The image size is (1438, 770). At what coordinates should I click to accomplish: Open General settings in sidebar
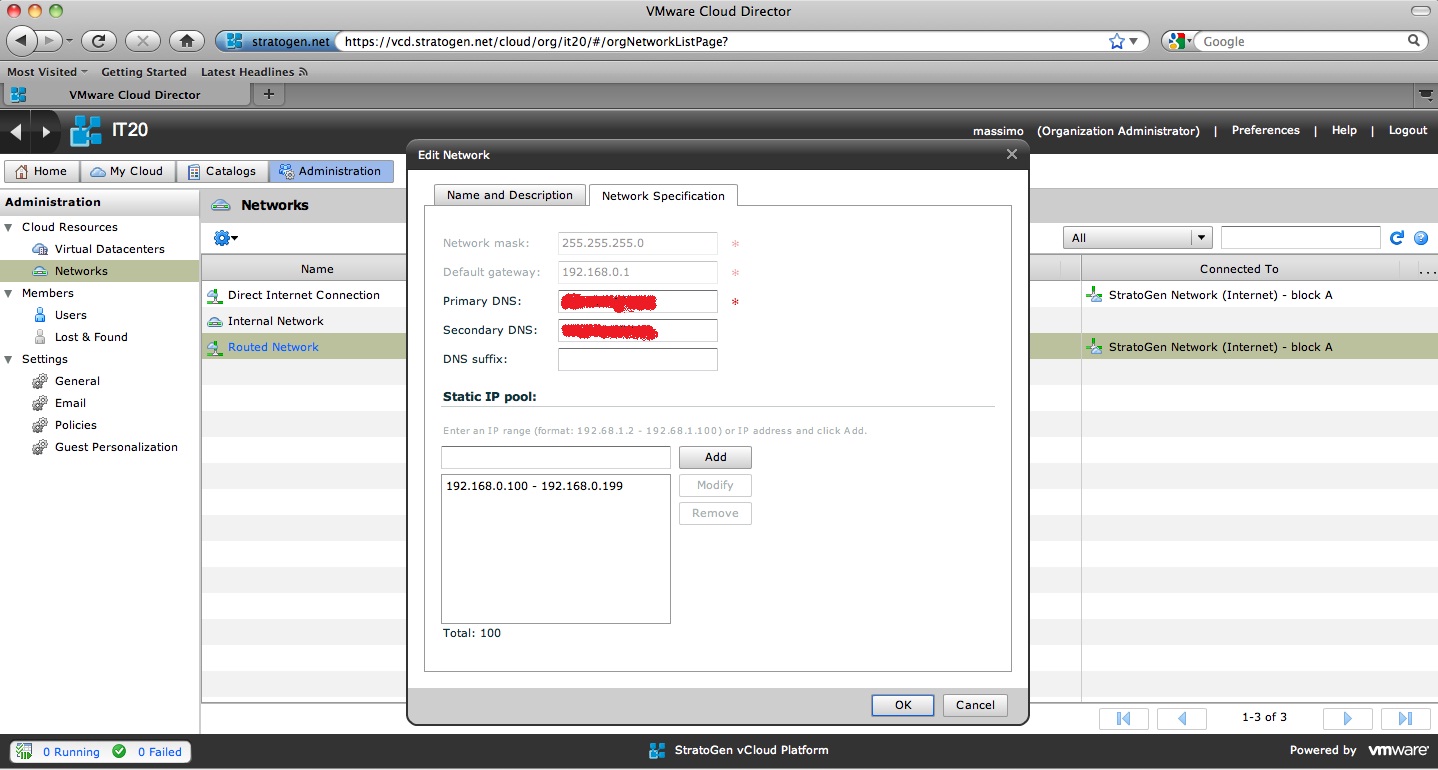77,381
